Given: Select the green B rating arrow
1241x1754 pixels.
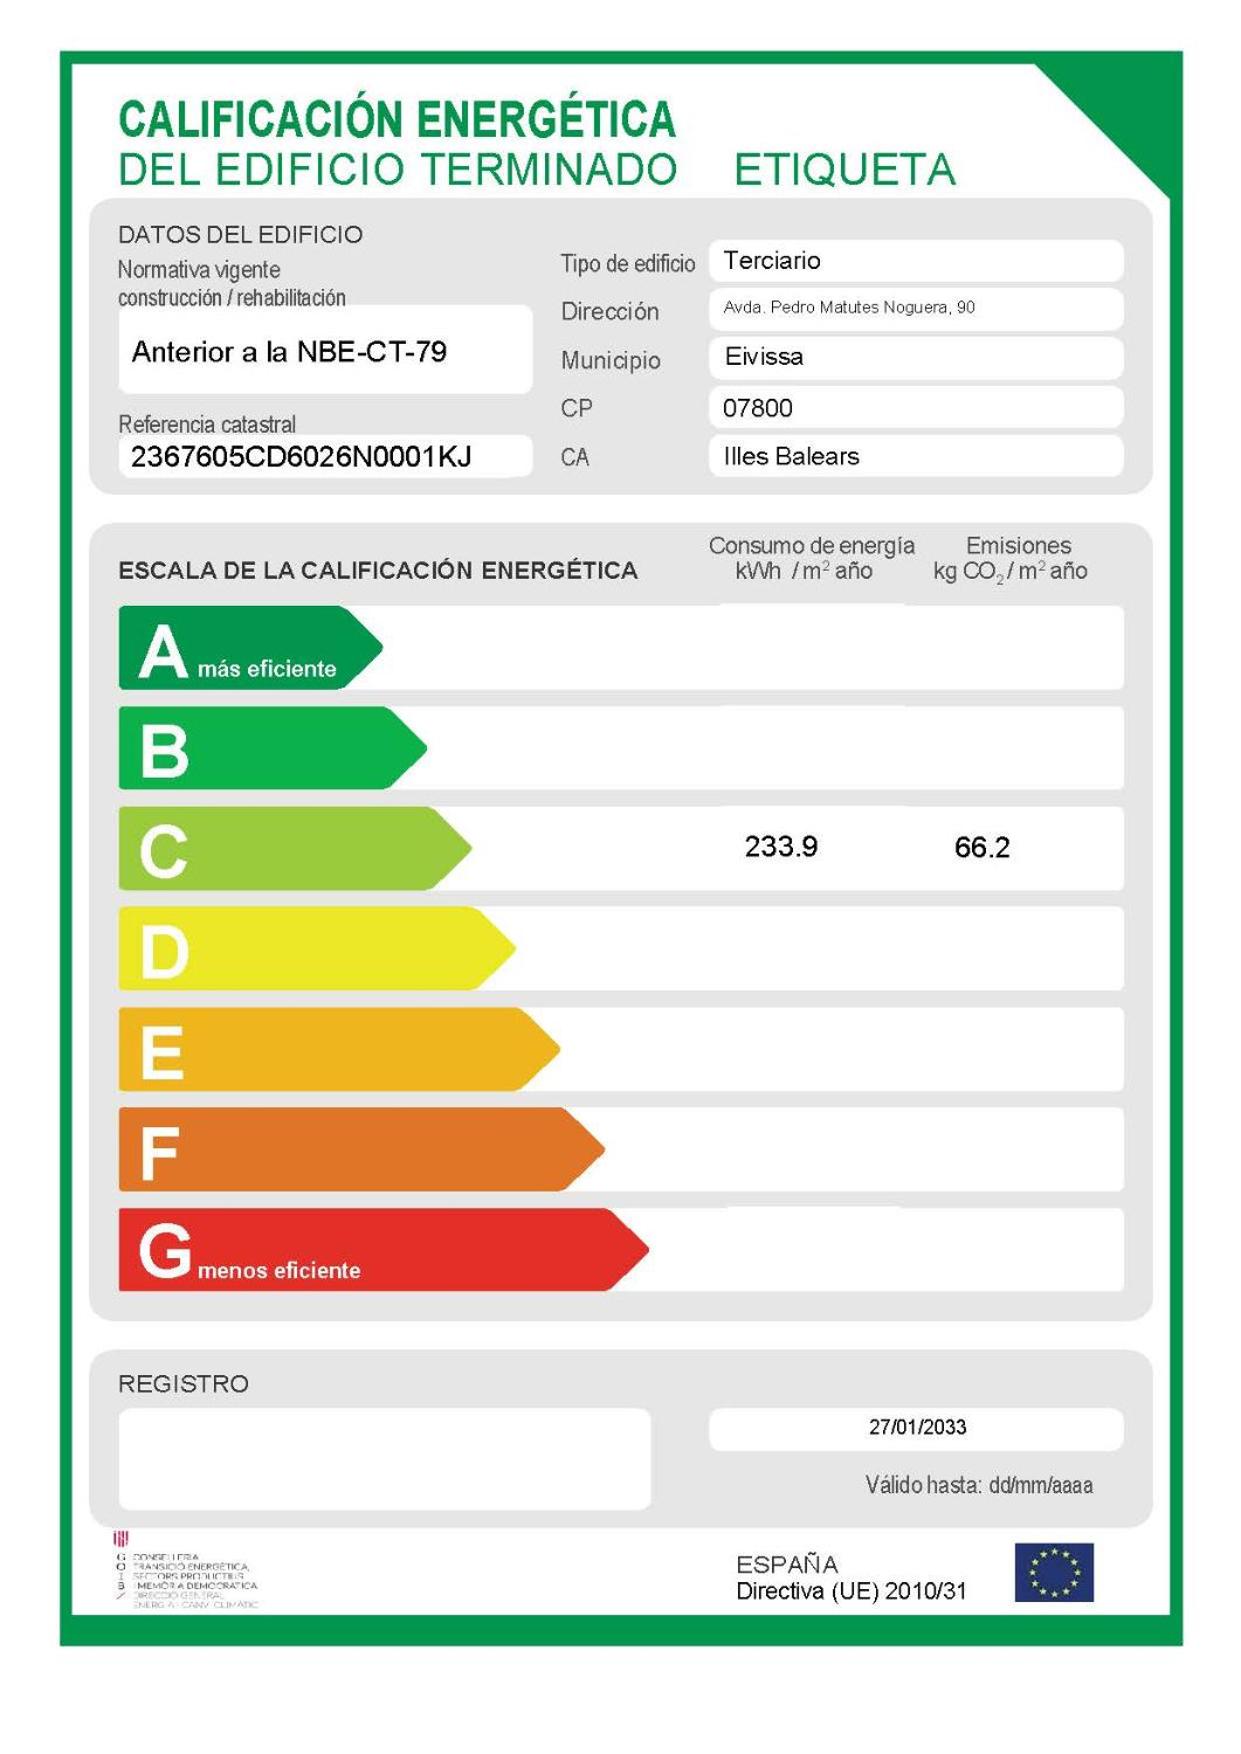Looking at the screenshot, I should click(x=270, y=748).
